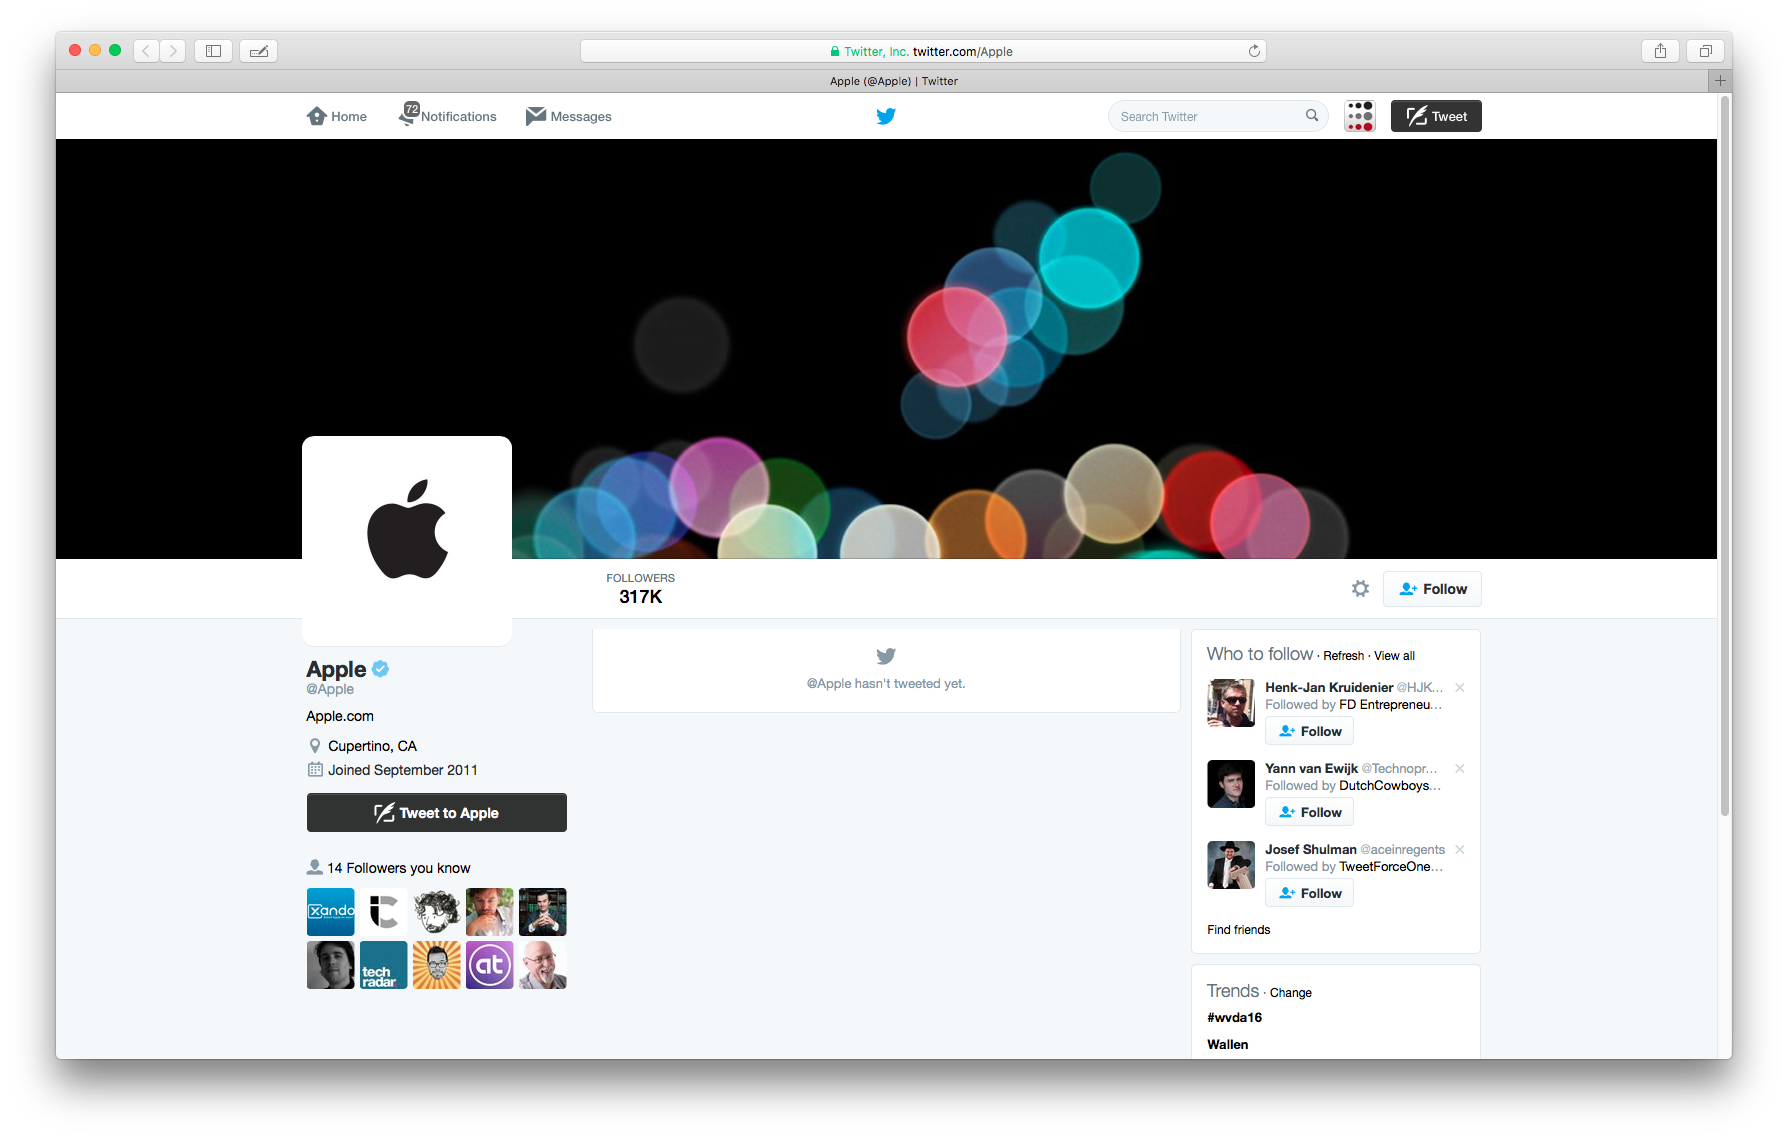1788x1139 pixels.
Task: Change the Trends location
Action: click(x=1290, y=993)
